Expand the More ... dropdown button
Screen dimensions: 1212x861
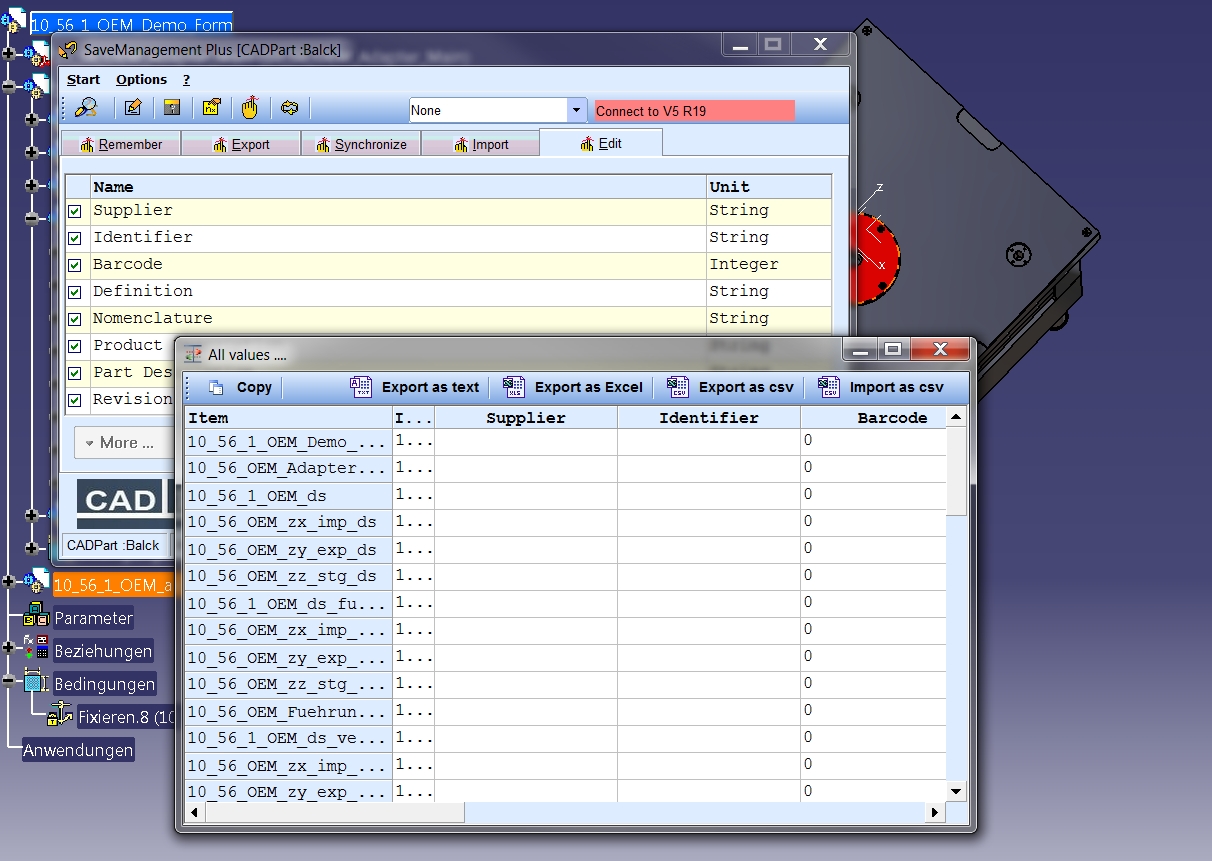coord(121,443)
